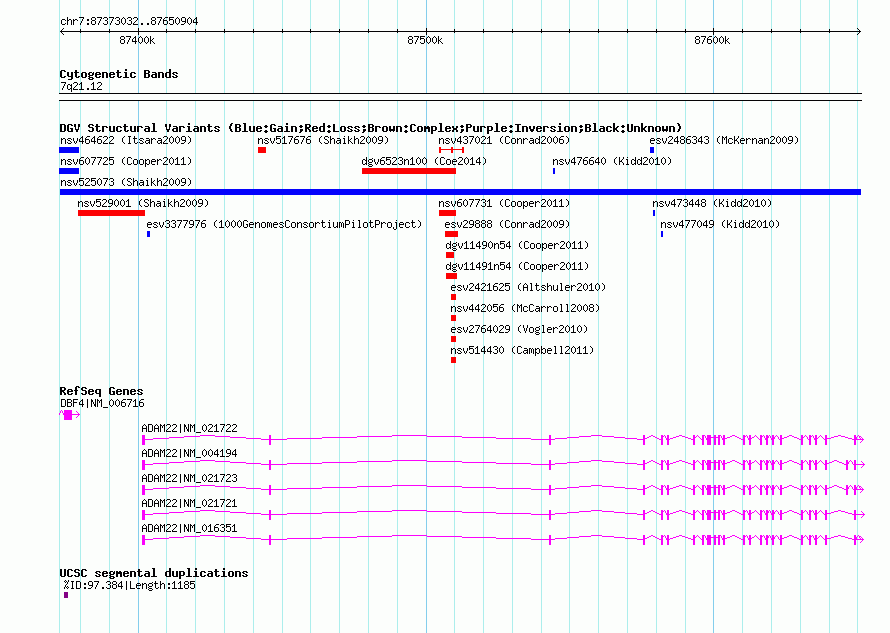Click the esv2486343 (McKernan2009) label
This screenshot has height=633, width=890.
pos(724,140)
